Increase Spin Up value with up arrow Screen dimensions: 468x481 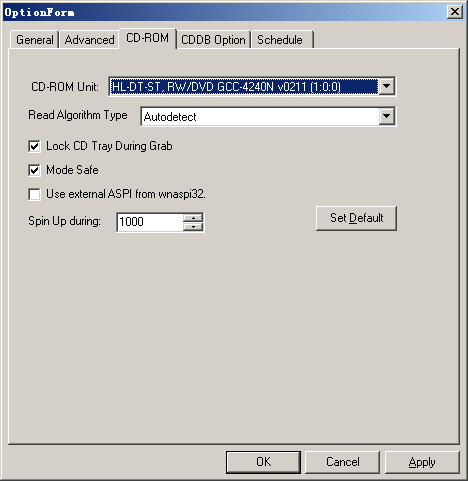pyautogui.click(x=193, y=218)
